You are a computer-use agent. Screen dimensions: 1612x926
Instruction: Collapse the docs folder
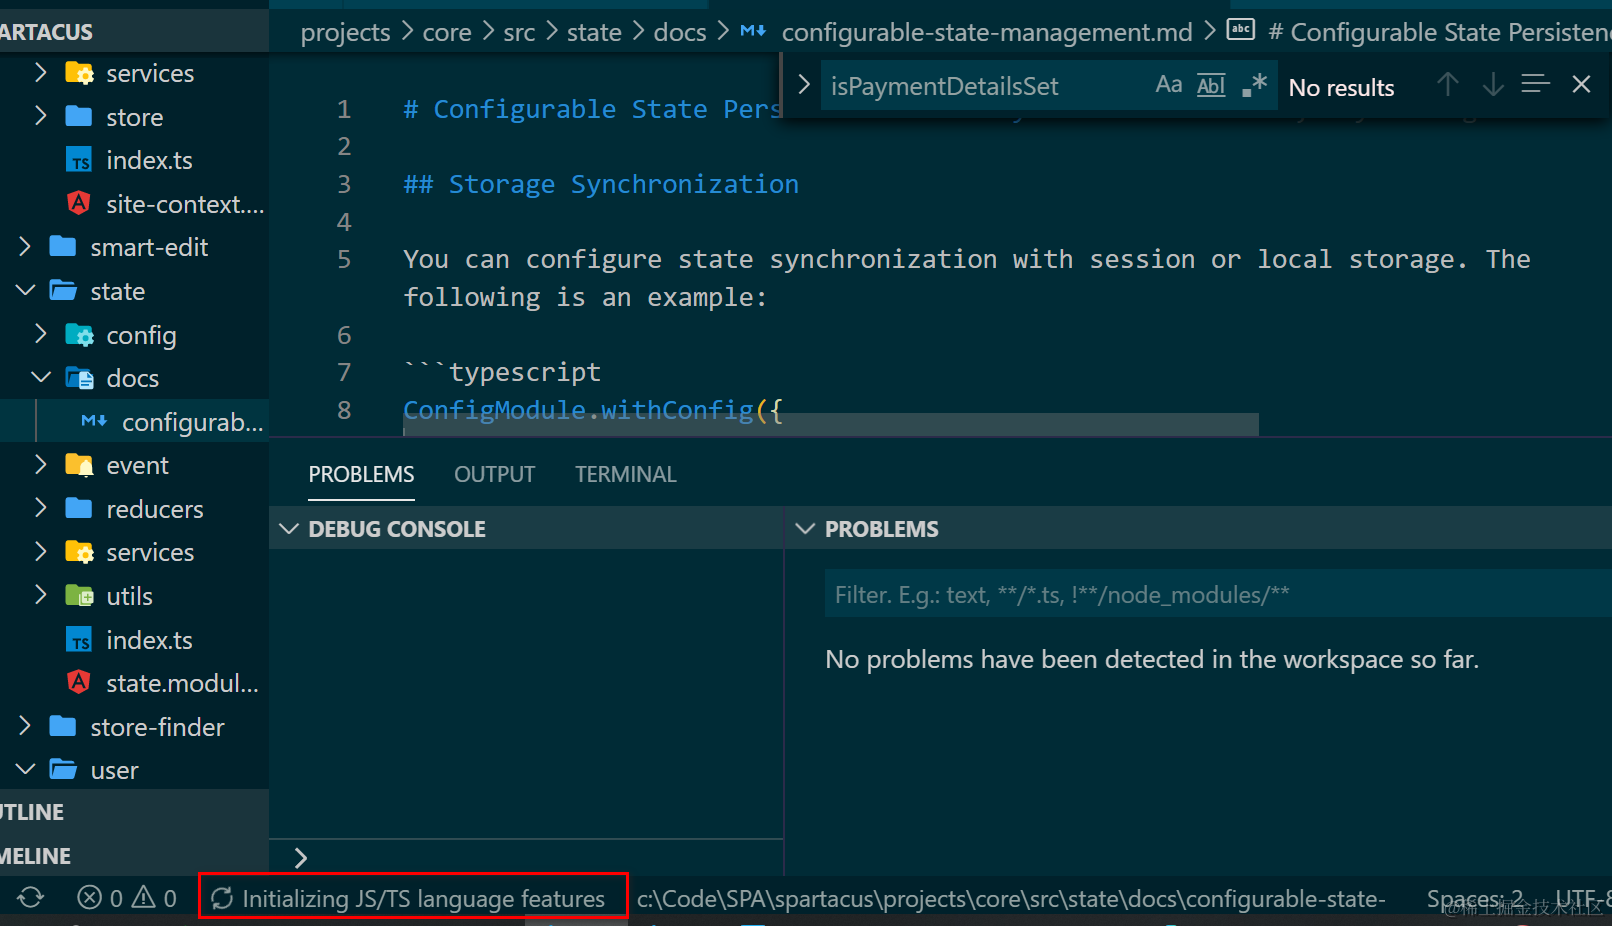coord(41,377)
